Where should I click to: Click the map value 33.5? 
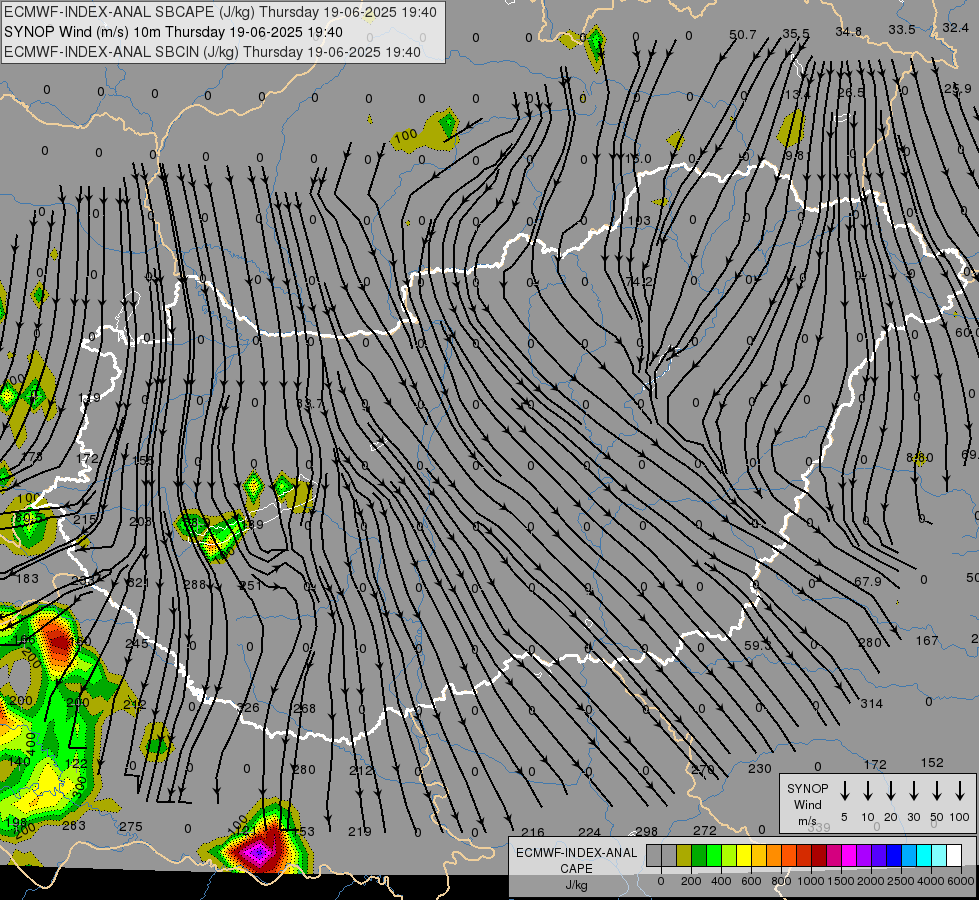click(902, 30)
